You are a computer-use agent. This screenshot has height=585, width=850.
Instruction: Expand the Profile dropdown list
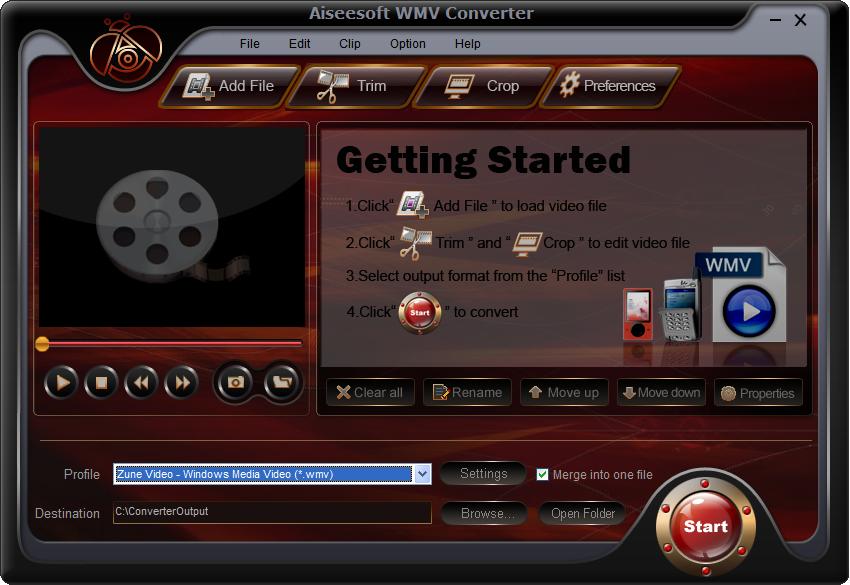(x=422, y=474)
